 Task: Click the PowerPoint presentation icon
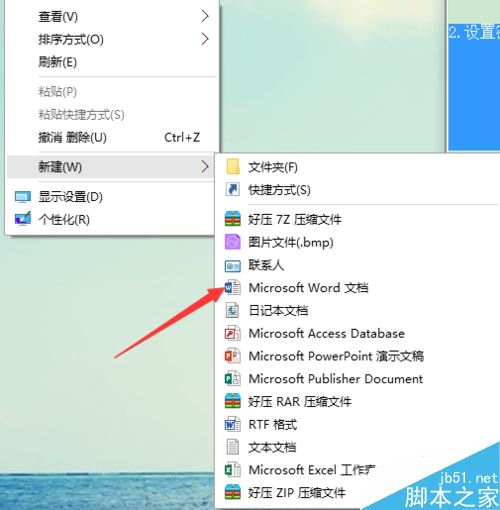[233, 356]
